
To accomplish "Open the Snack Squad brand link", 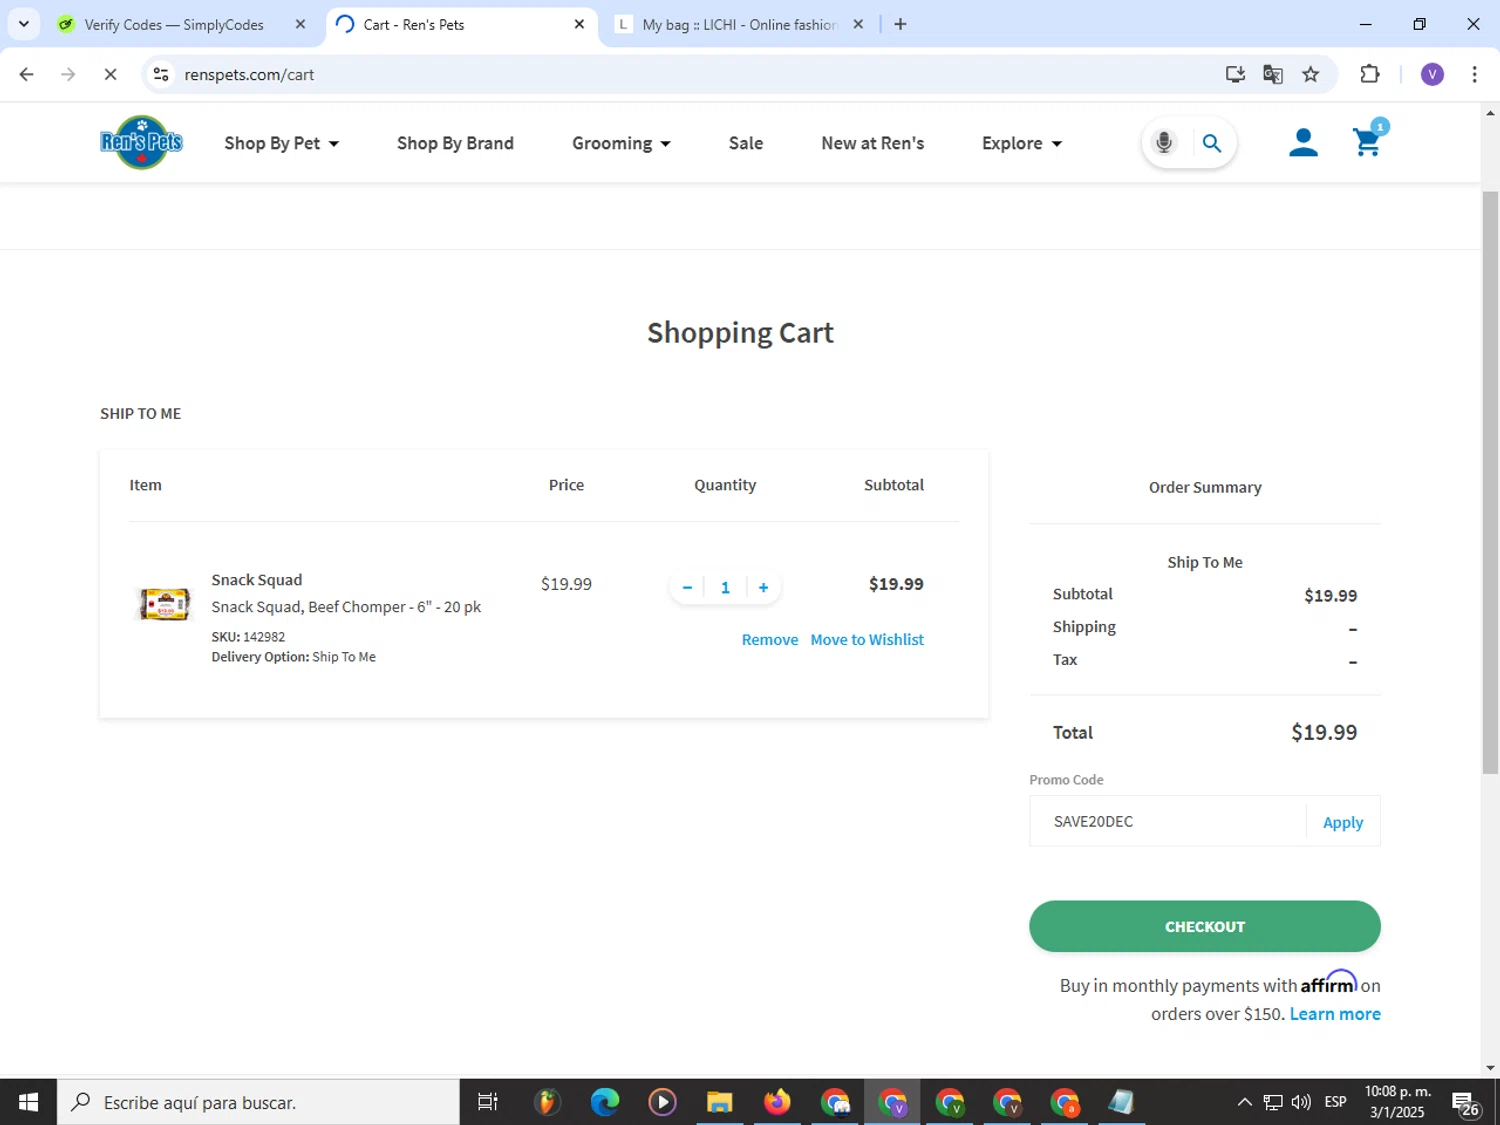I will 256,580.
